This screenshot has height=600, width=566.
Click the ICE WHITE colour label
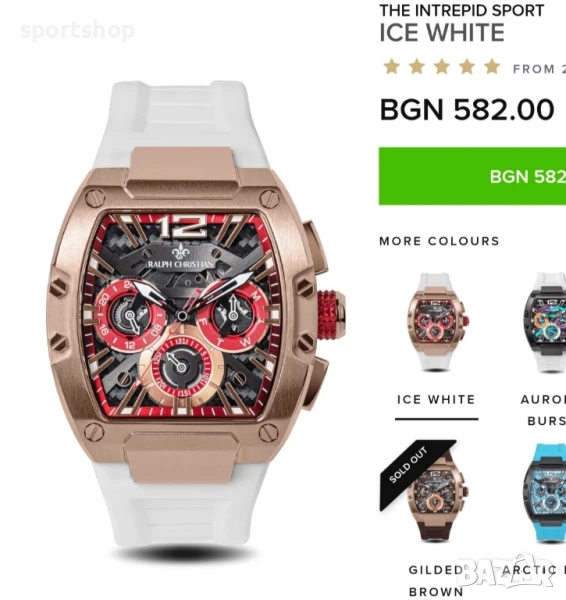(436, 400)
